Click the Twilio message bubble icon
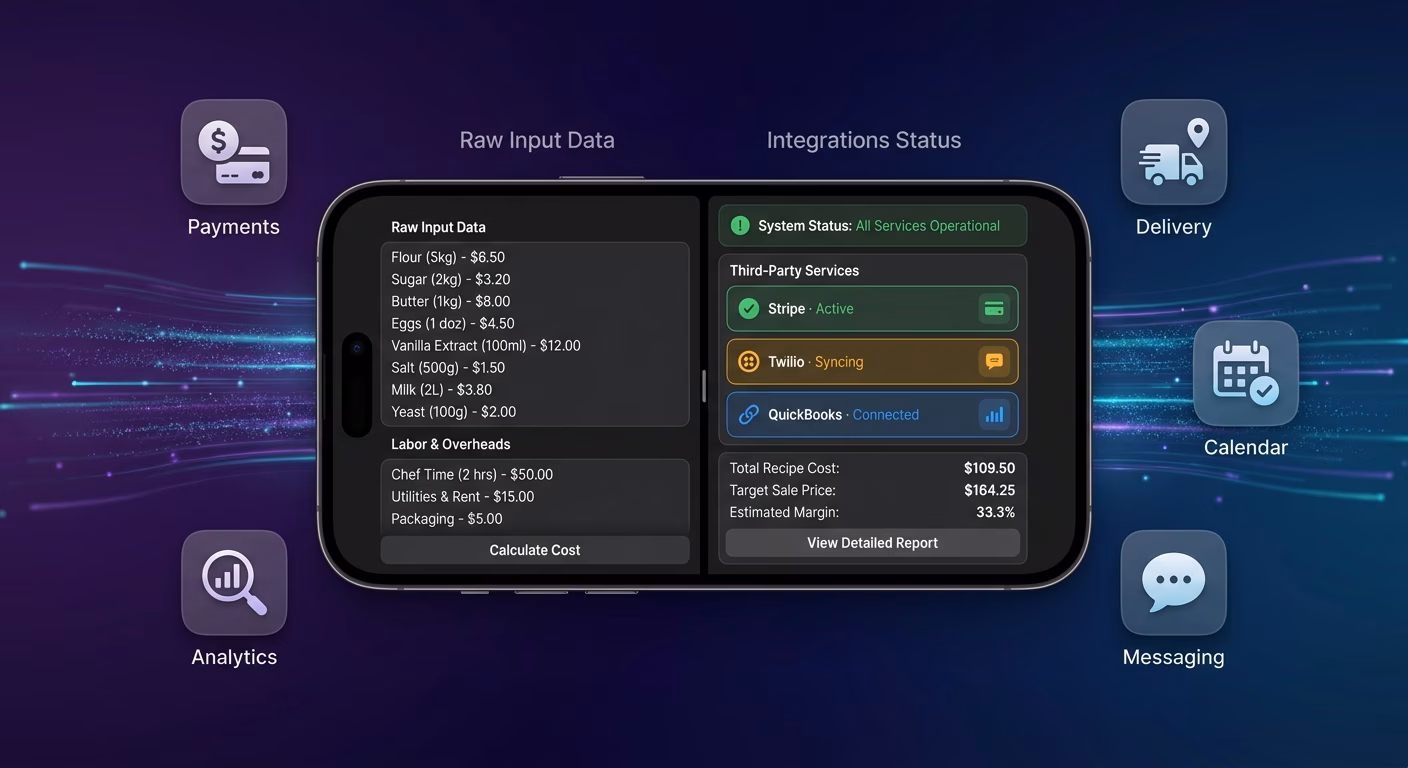This screenshot has height=768, width=1408. [x=994, y=362]
